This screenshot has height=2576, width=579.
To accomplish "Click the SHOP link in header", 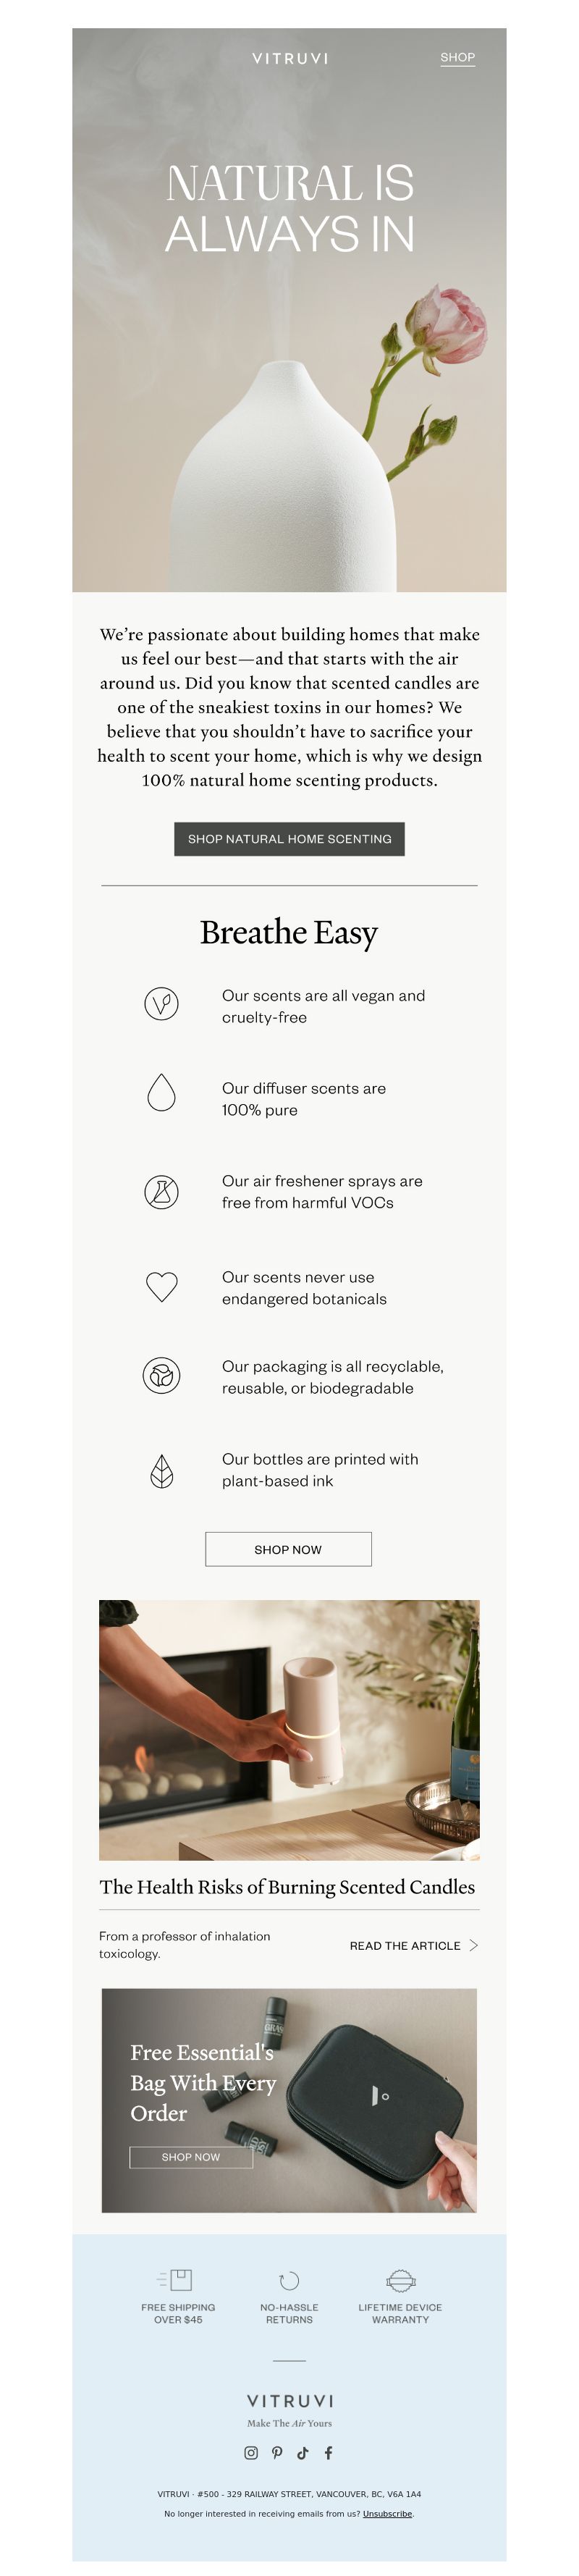I will [457, 57].
